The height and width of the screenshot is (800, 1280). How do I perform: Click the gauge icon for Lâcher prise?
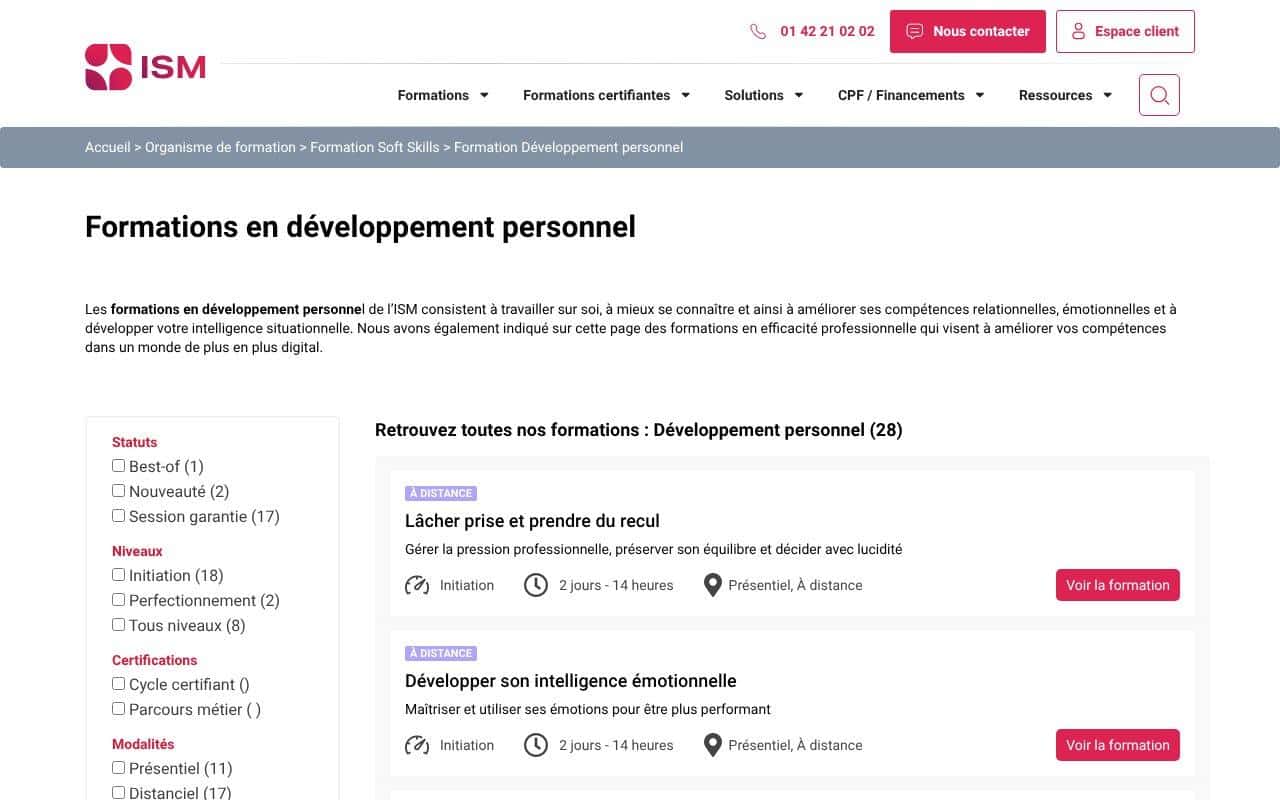[x=417, y=585]
